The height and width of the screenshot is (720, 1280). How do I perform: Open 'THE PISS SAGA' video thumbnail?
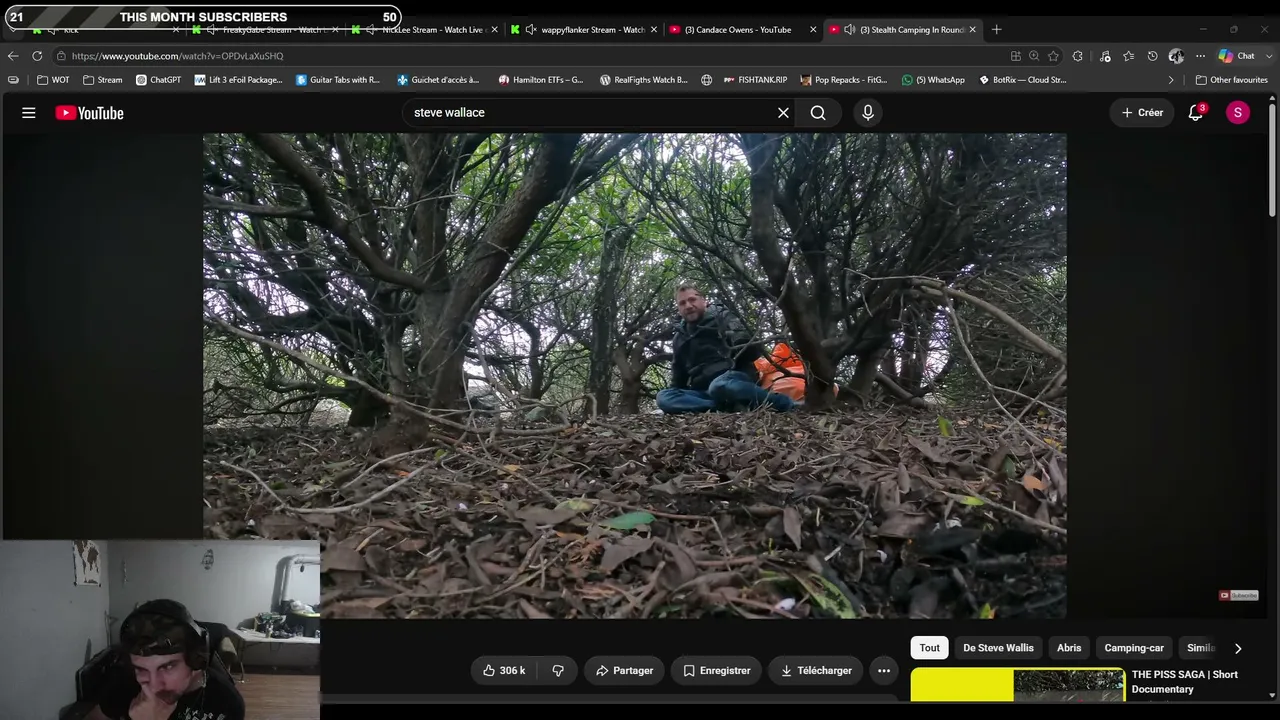click(x=1018, y=686)
